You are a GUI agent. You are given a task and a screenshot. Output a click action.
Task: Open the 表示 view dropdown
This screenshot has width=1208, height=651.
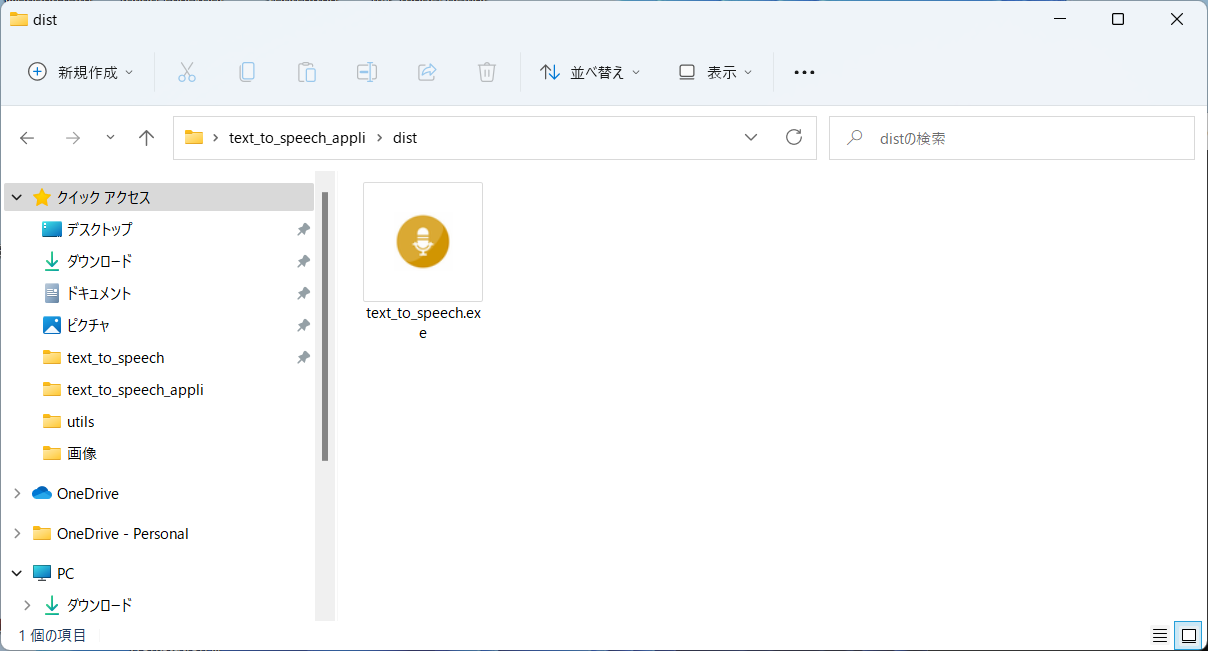(x=715, y=72)
